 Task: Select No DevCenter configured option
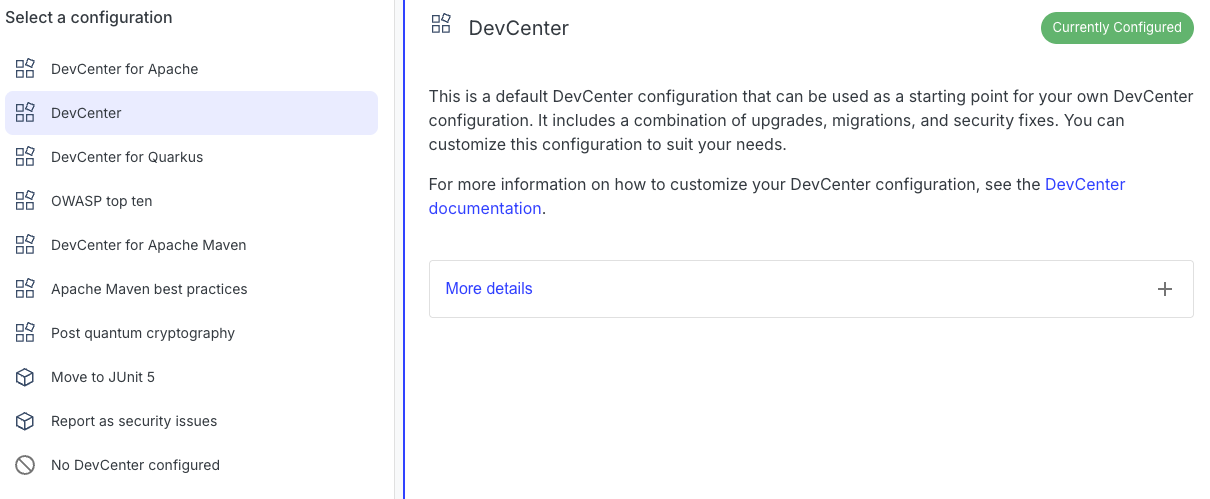(191, 465)
